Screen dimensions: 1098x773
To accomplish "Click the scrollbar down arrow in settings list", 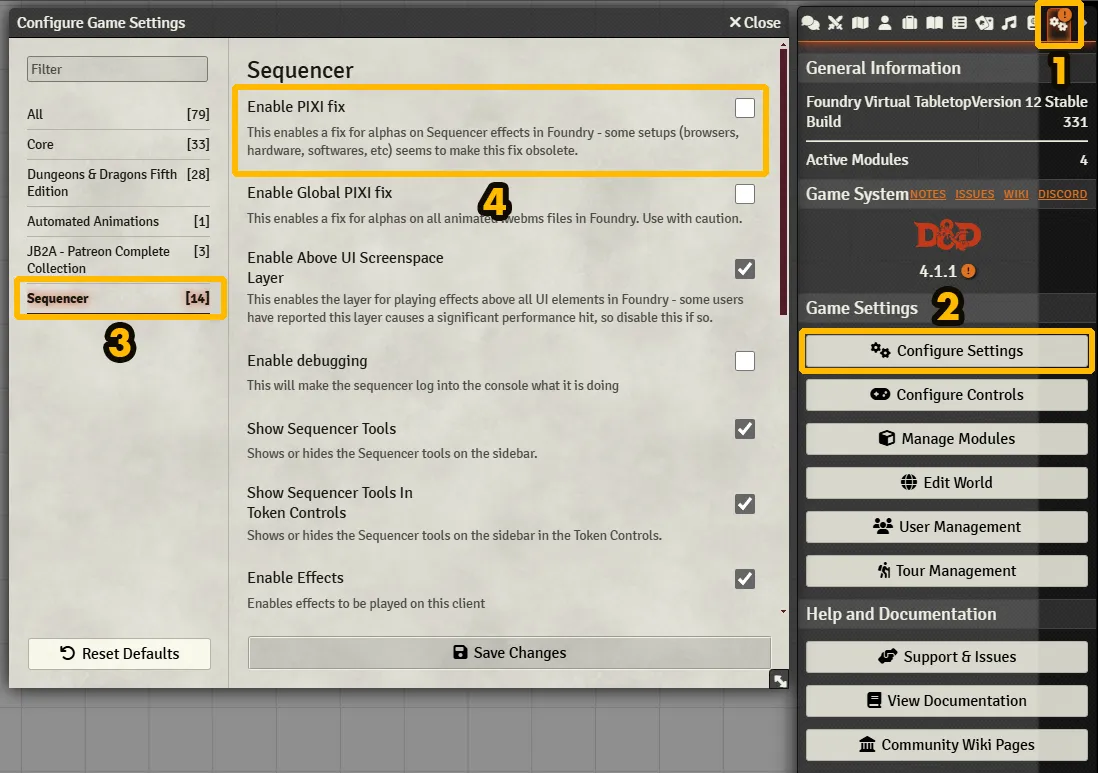I will pos(783,611).
